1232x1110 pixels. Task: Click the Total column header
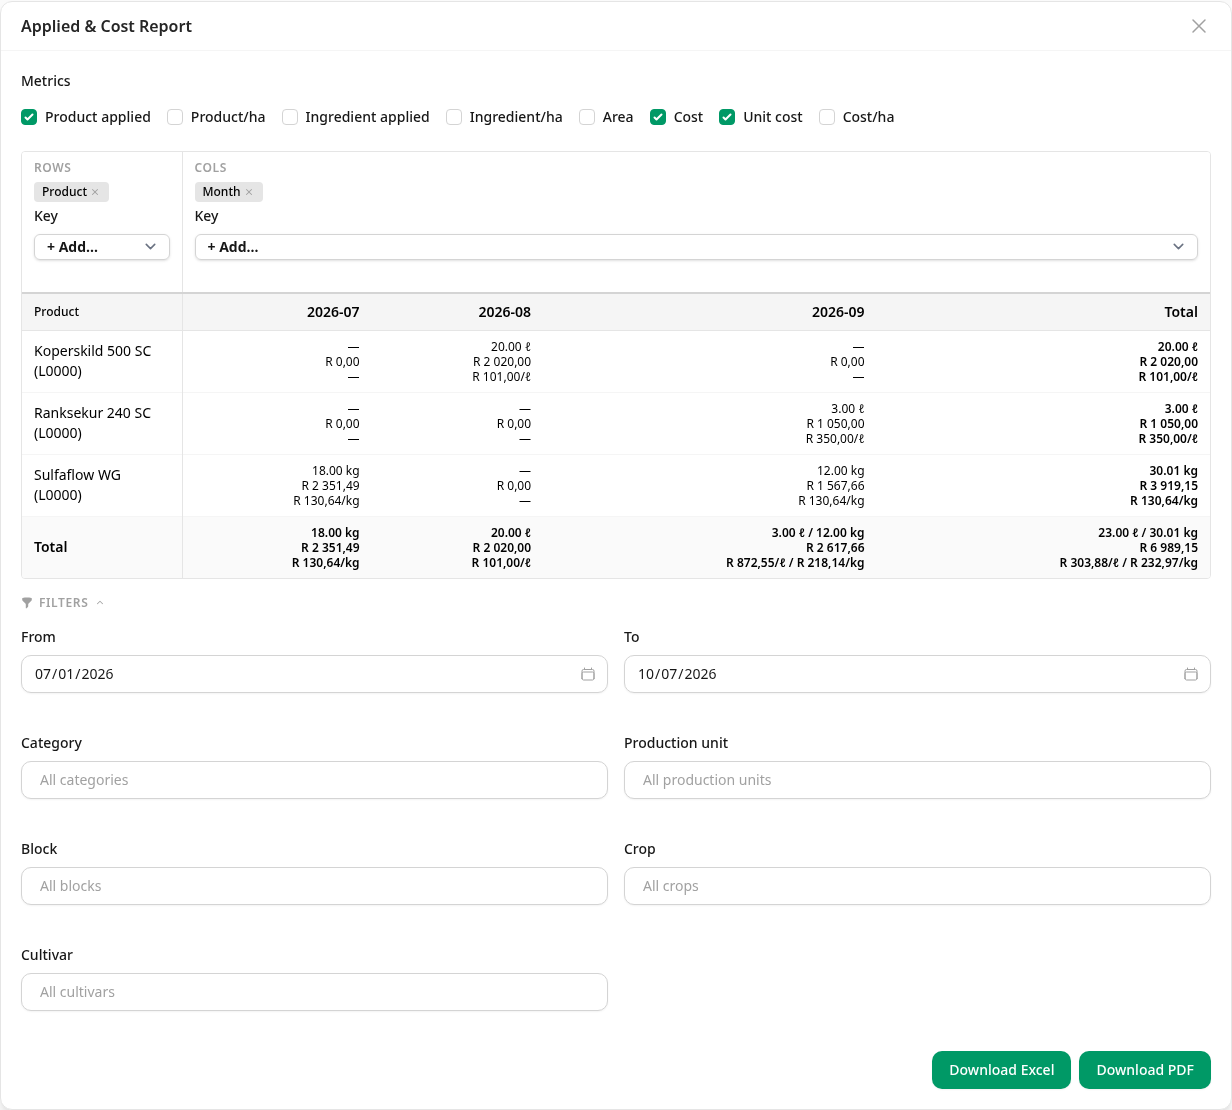1181,312
